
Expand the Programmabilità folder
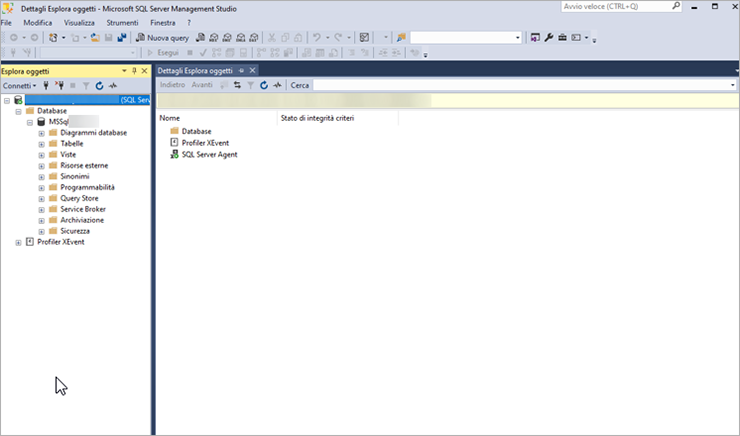coord(42,188)
